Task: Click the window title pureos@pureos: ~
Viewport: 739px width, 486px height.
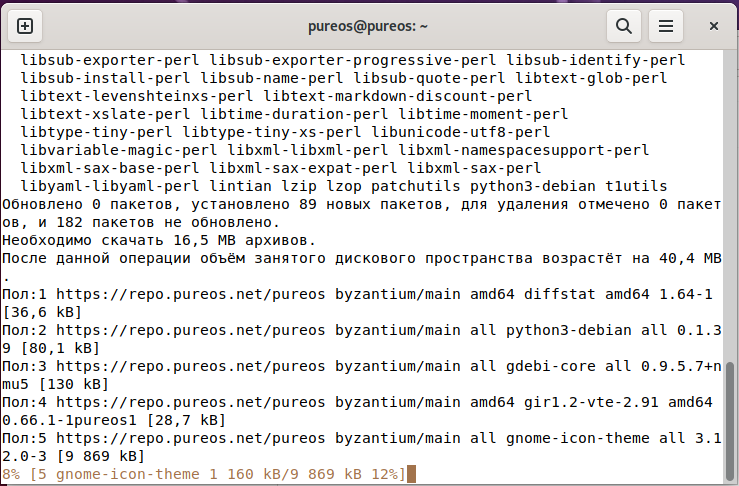Action: 368,26
